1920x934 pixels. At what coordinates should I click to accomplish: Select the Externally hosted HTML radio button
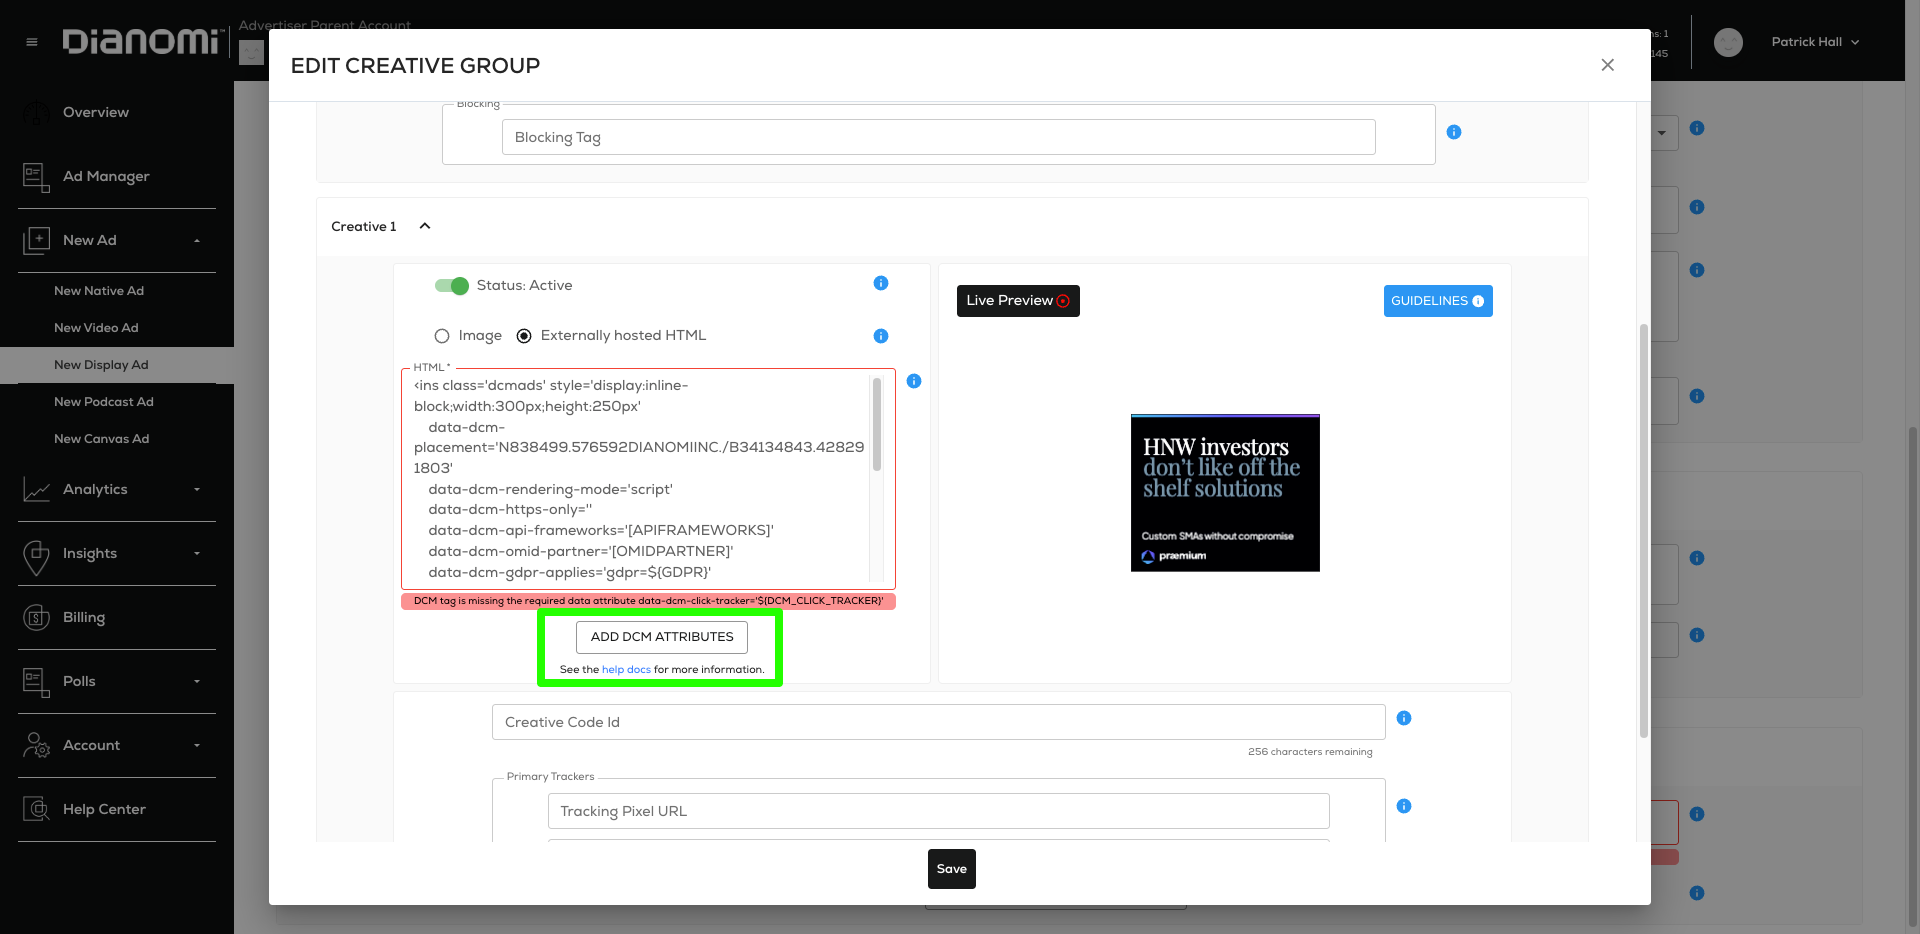tap(524, 336)
